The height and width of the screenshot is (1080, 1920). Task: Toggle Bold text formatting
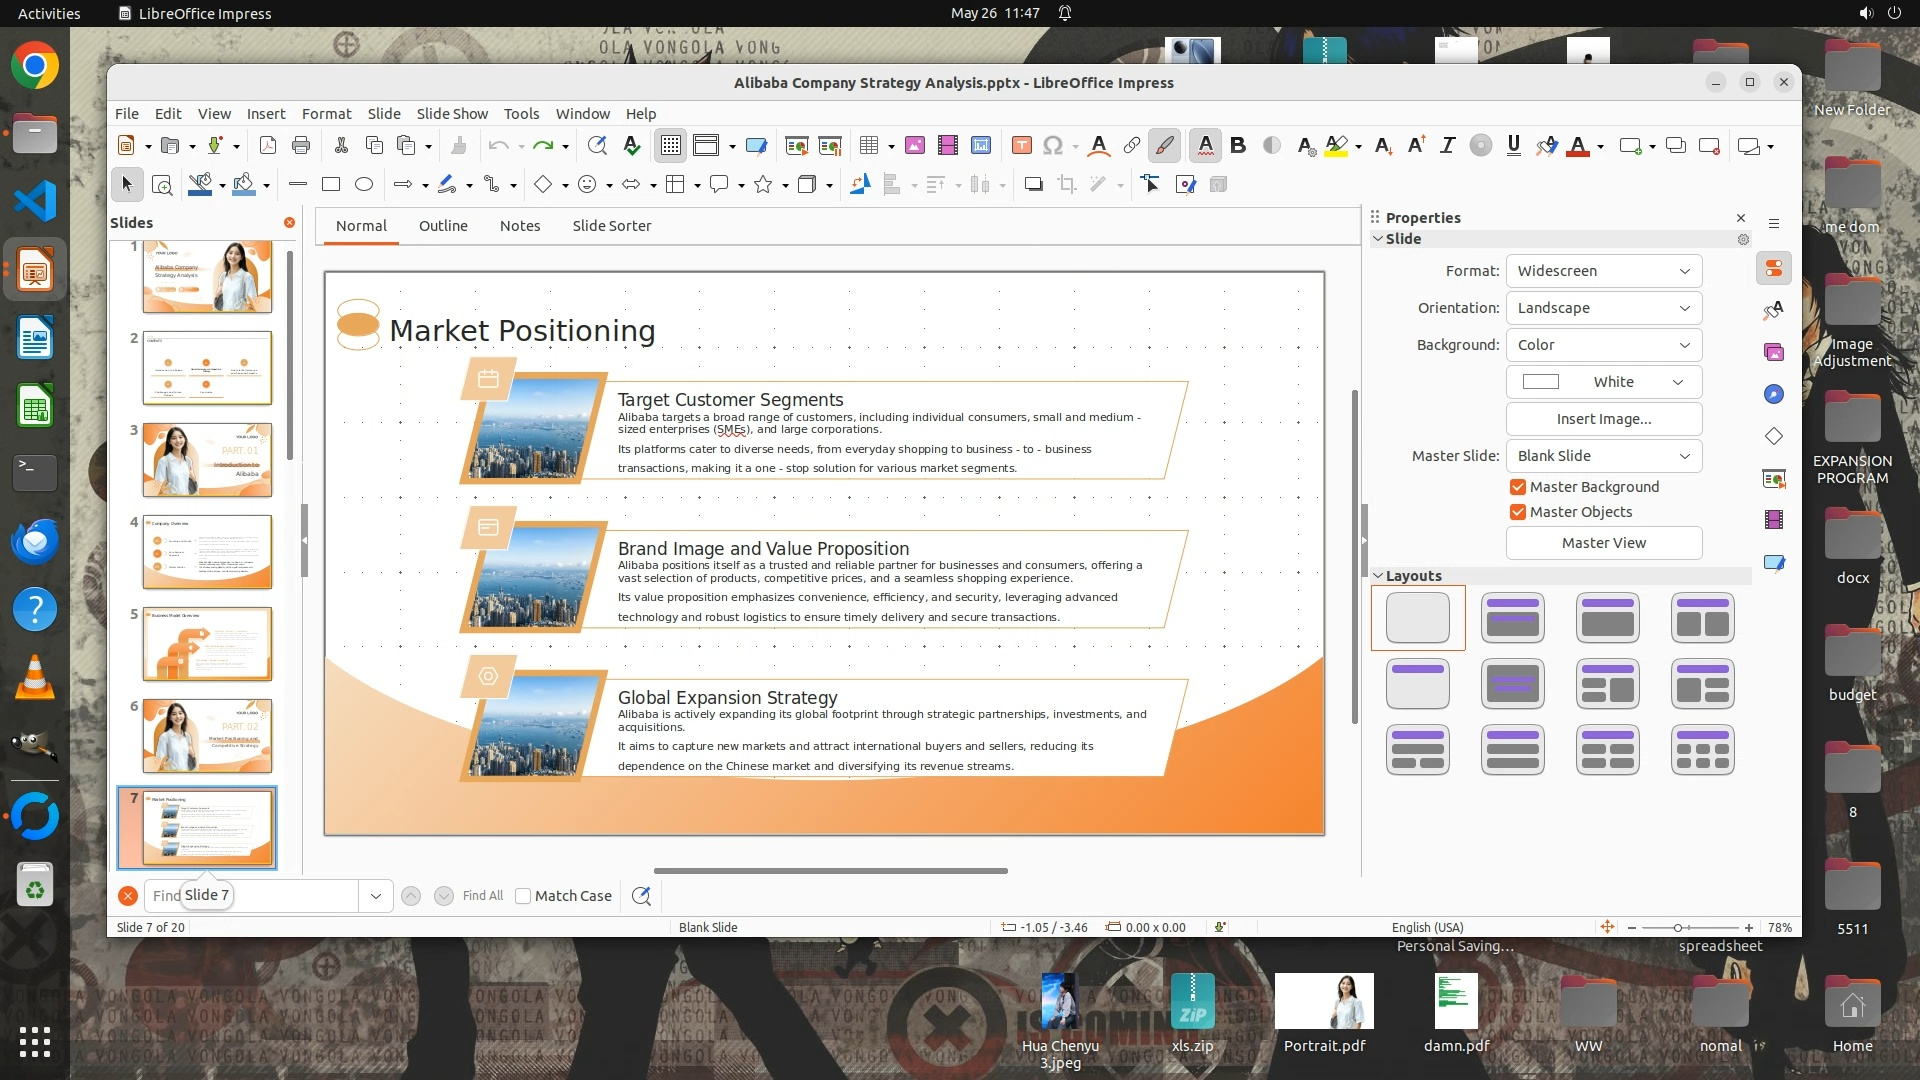1238,146
